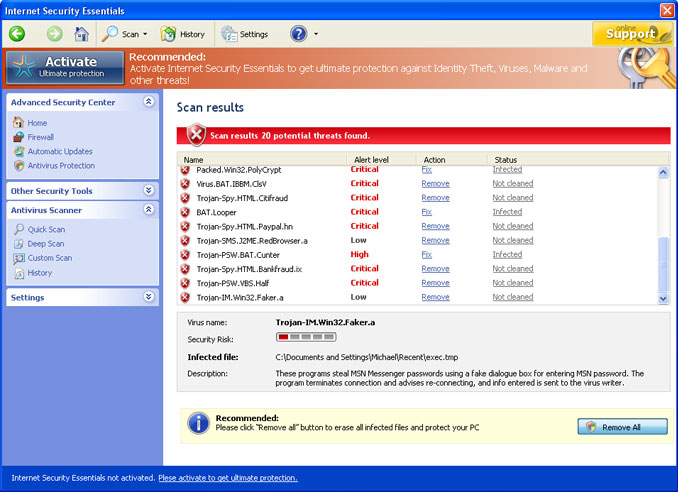Click red shield icon beside Trojan-PSW.VBS.Half

185,283
